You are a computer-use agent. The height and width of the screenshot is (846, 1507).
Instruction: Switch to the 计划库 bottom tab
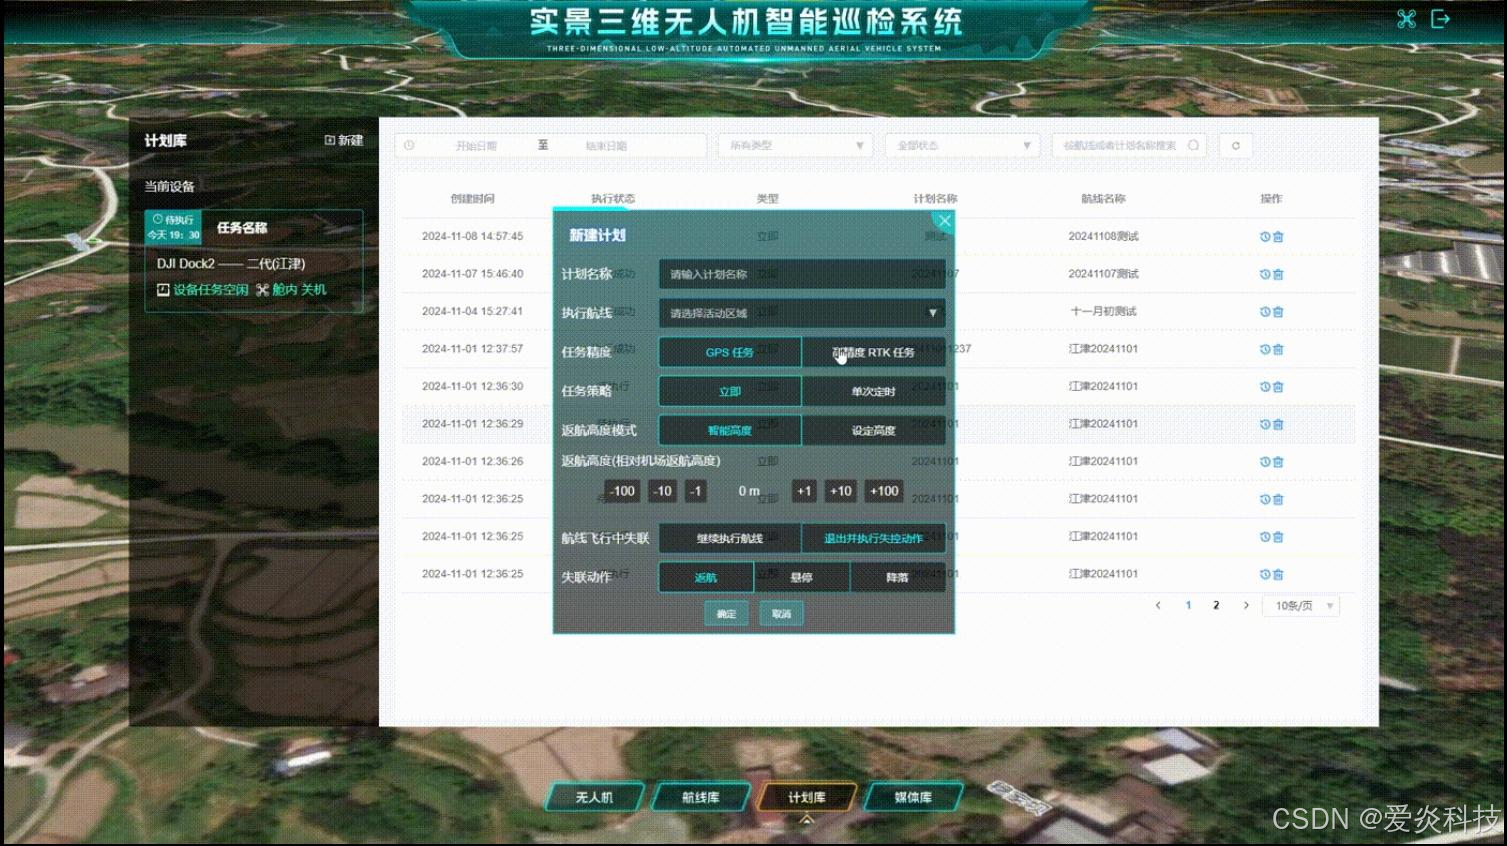807,797
